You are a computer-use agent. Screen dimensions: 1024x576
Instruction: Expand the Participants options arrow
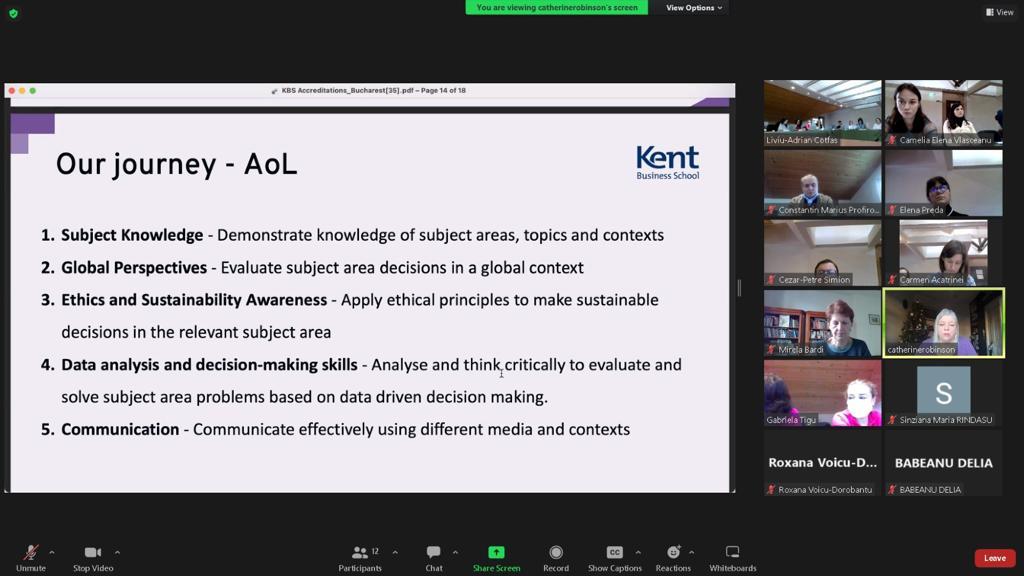tap(395, 552)
